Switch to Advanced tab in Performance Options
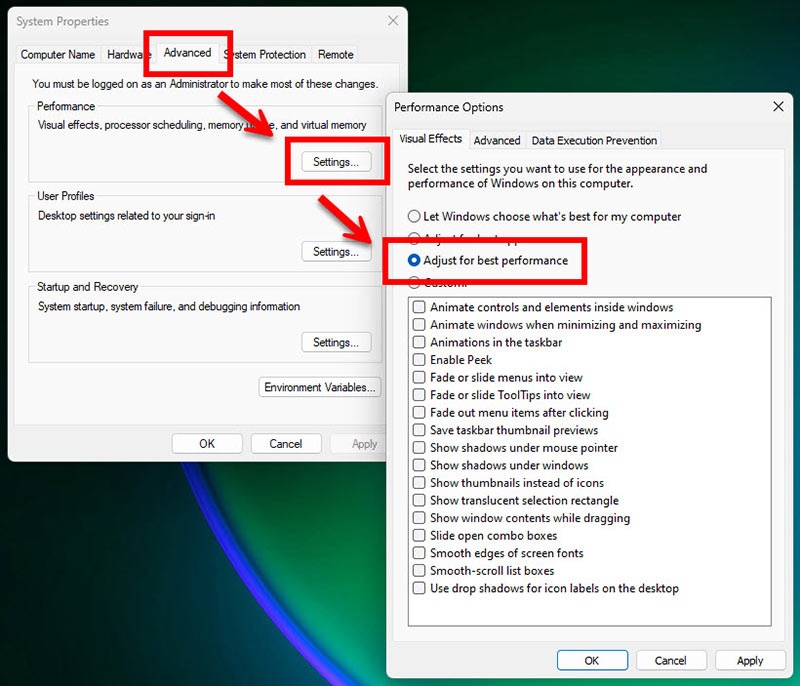Image resolution: width=800 pixels, height=686 pixels. [x=497, y=140]
